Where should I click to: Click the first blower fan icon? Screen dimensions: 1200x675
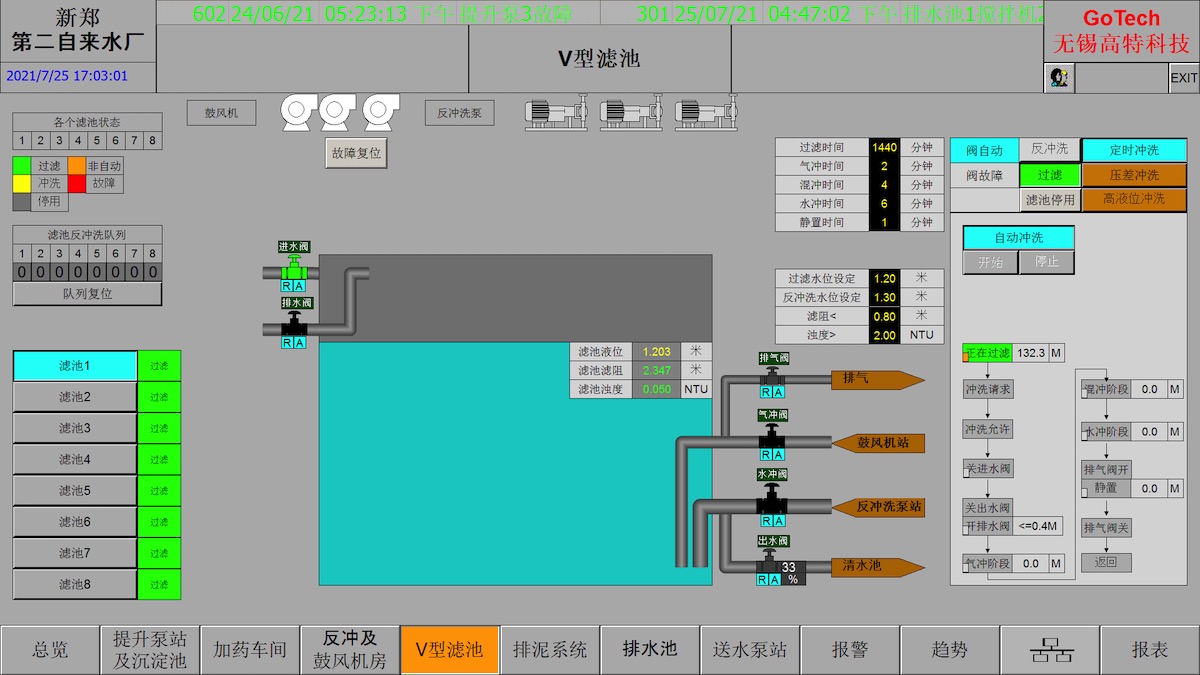pos(298,112)
